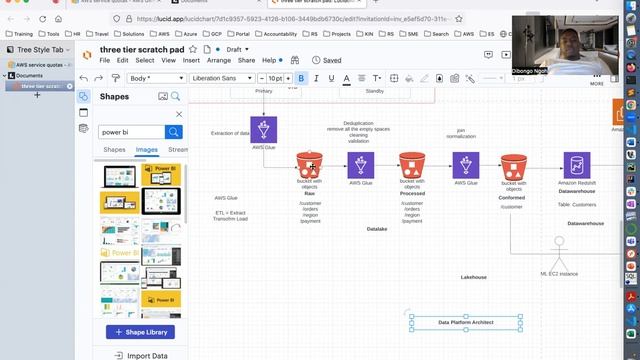Run the shape search with blue magnifier button
Image resolution: width=640 pixels, height=360 pixels.
point(173,132)
